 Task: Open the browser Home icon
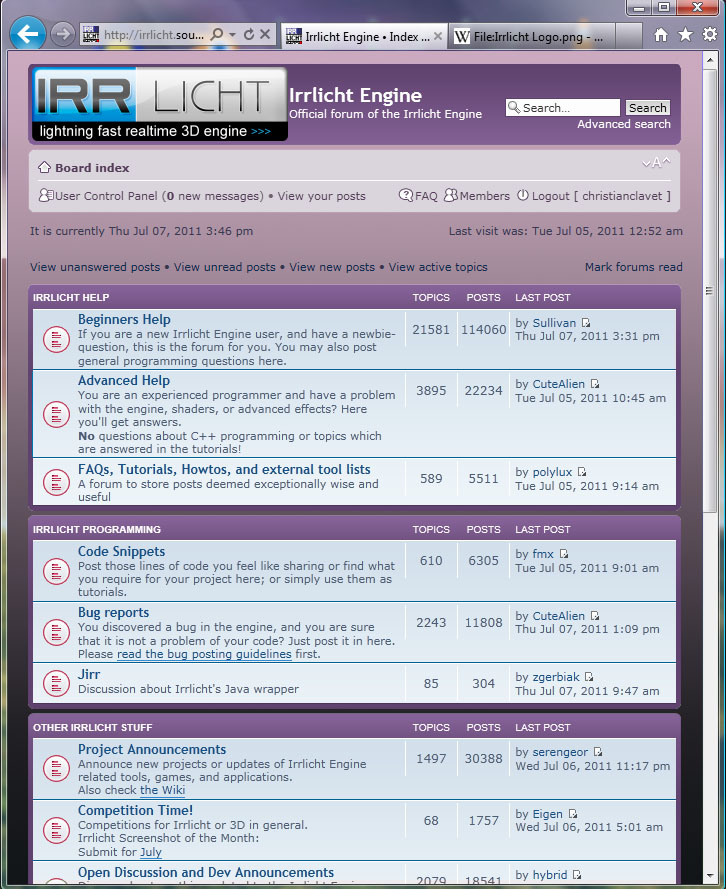click(660, 35)
